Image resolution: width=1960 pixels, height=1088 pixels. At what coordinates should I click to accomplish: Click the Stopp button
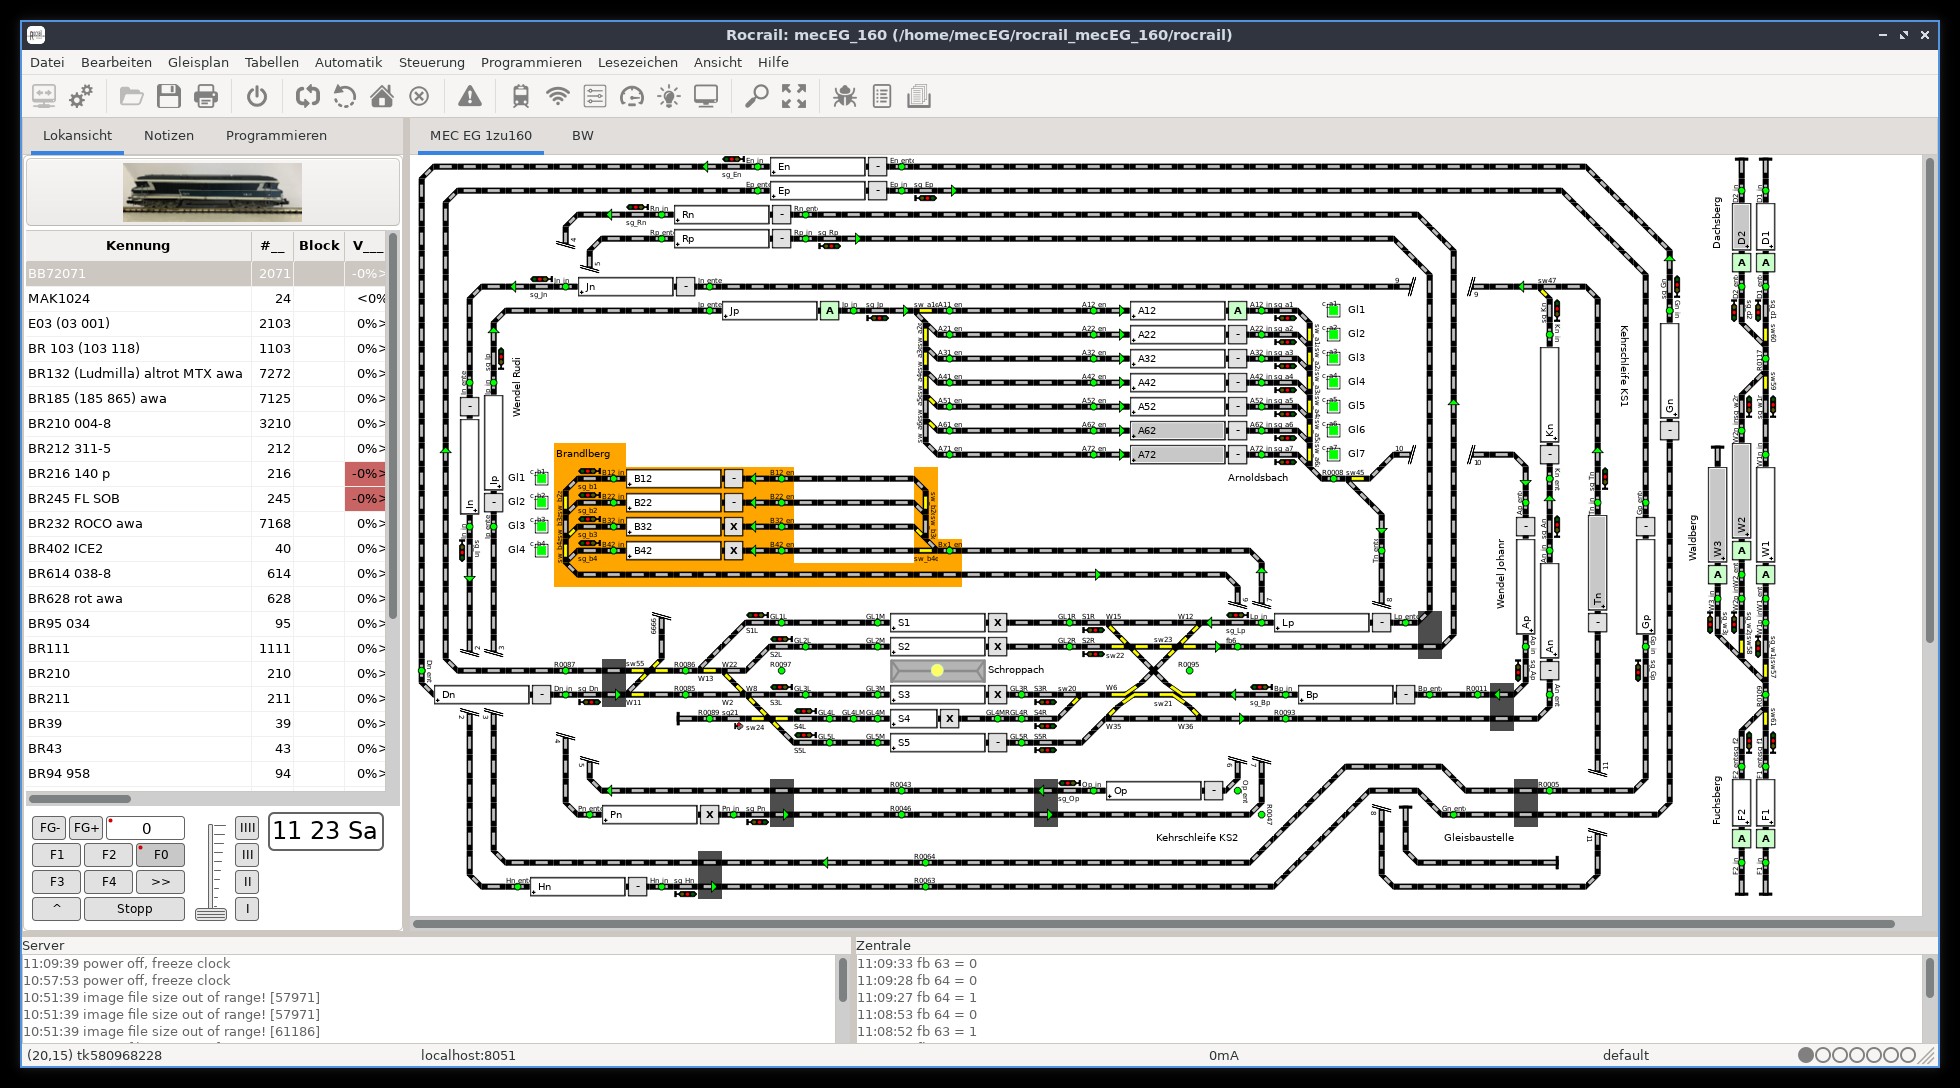point(135,909)
